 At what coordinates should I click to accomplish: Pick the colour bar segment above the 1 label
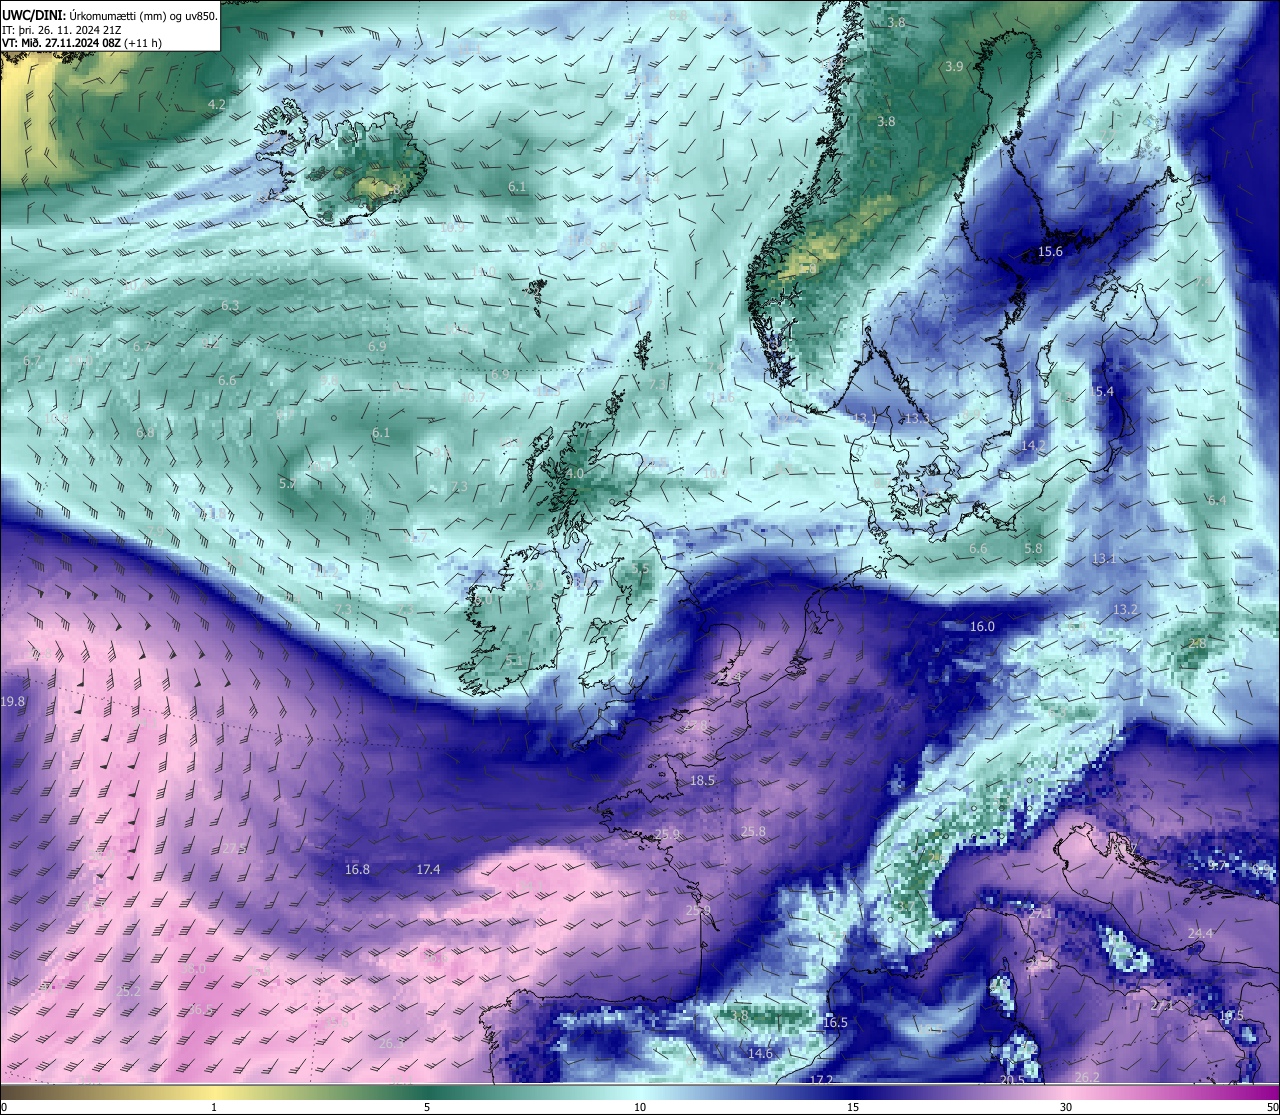pos(214,1092)
